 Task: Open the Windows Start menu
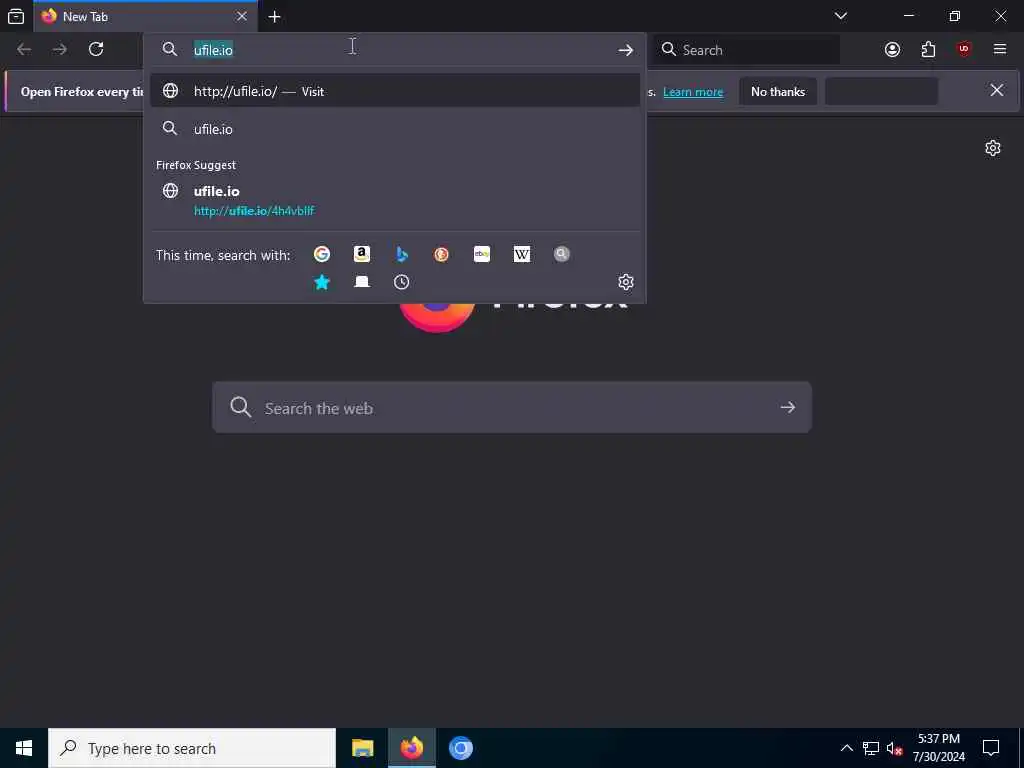coord(24,748)
